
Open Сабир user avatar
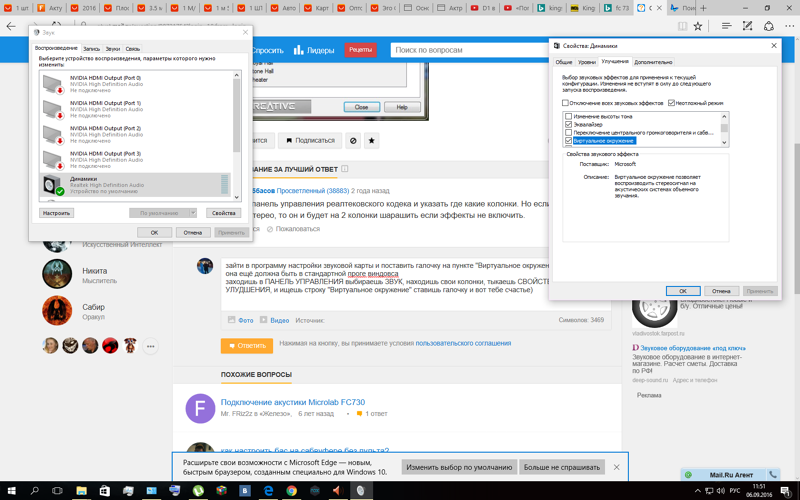click(x=57, y=310)
